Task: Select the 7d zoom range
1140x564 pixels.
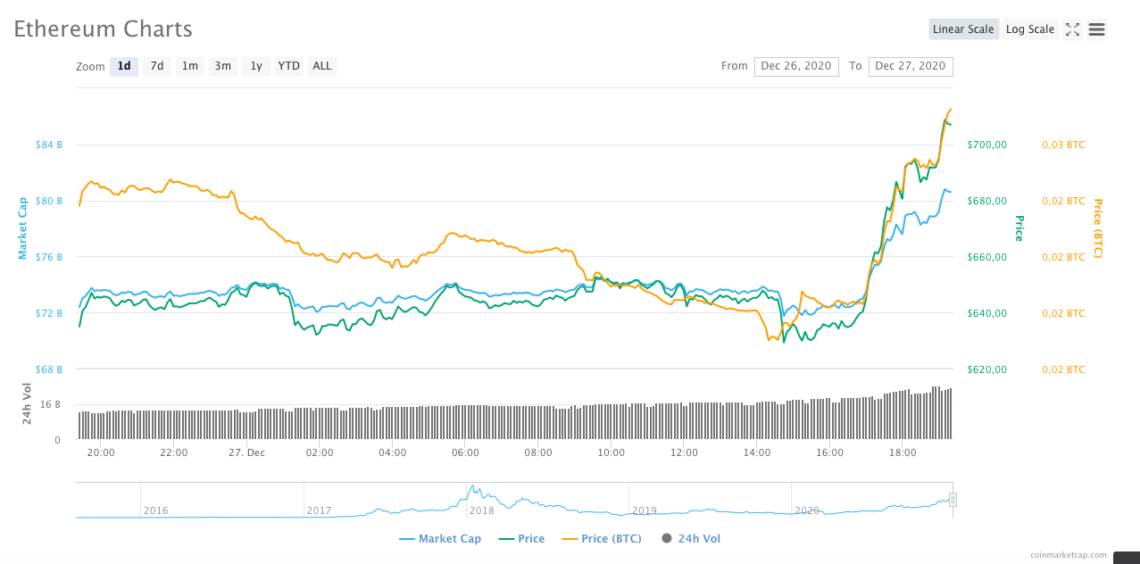Action: pos(157,66)
